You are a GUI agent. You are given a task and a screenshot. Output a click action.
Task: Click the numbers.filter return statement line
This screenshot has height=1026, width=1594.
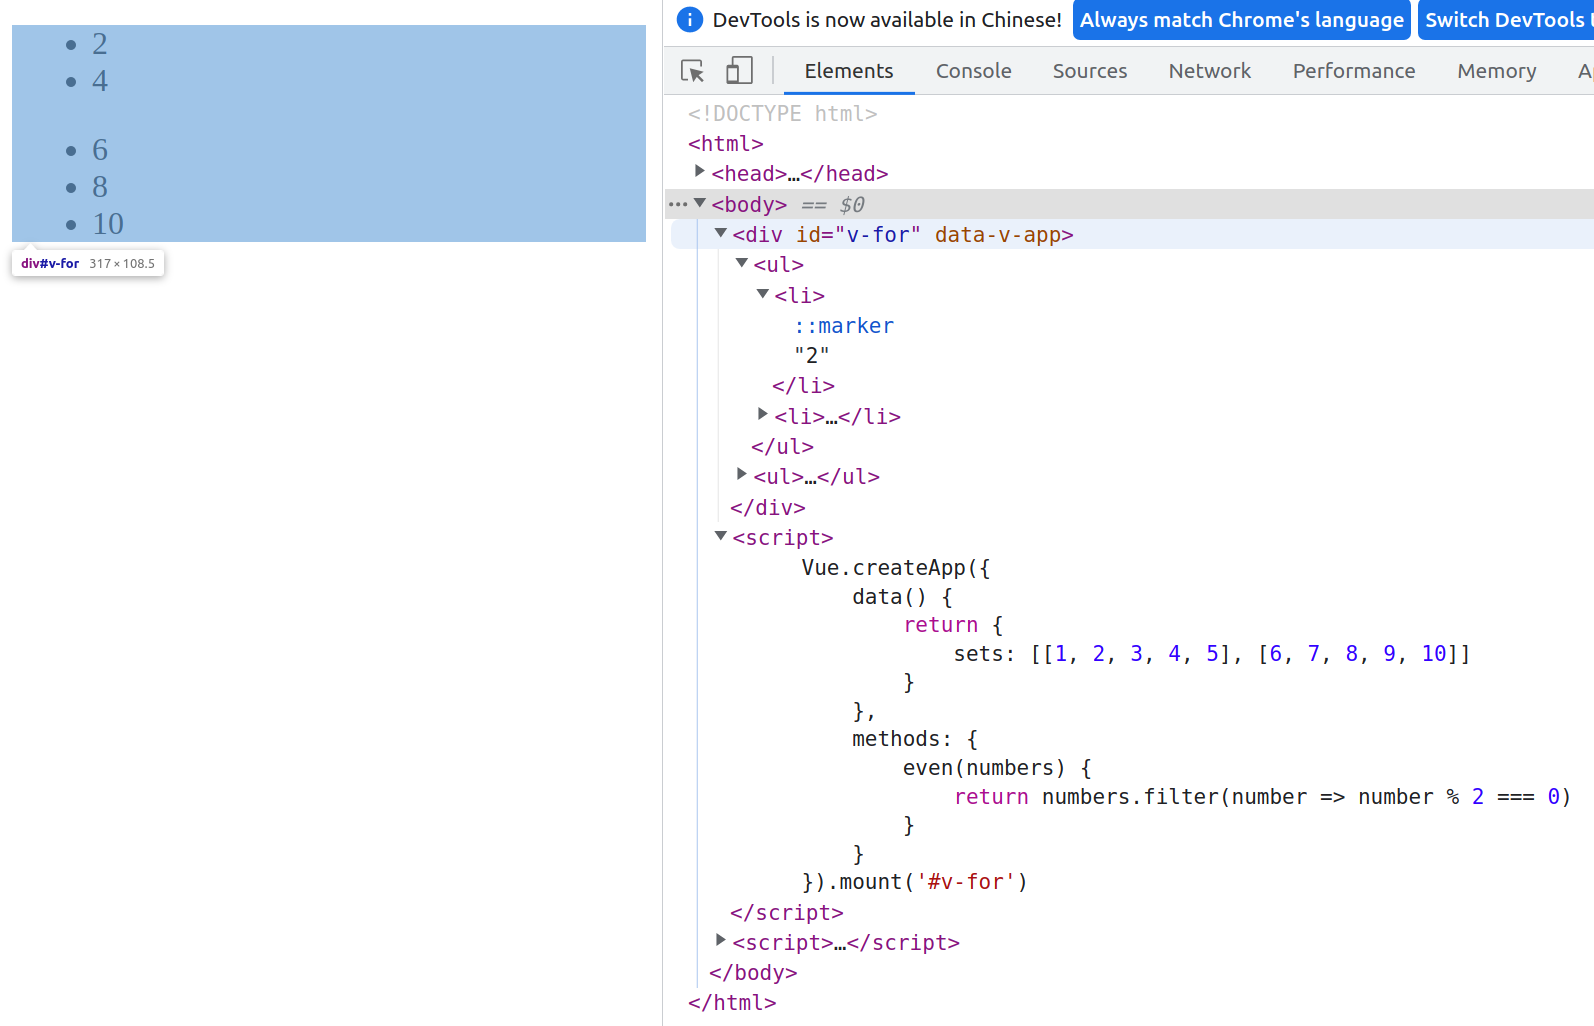pos(1263,797)
